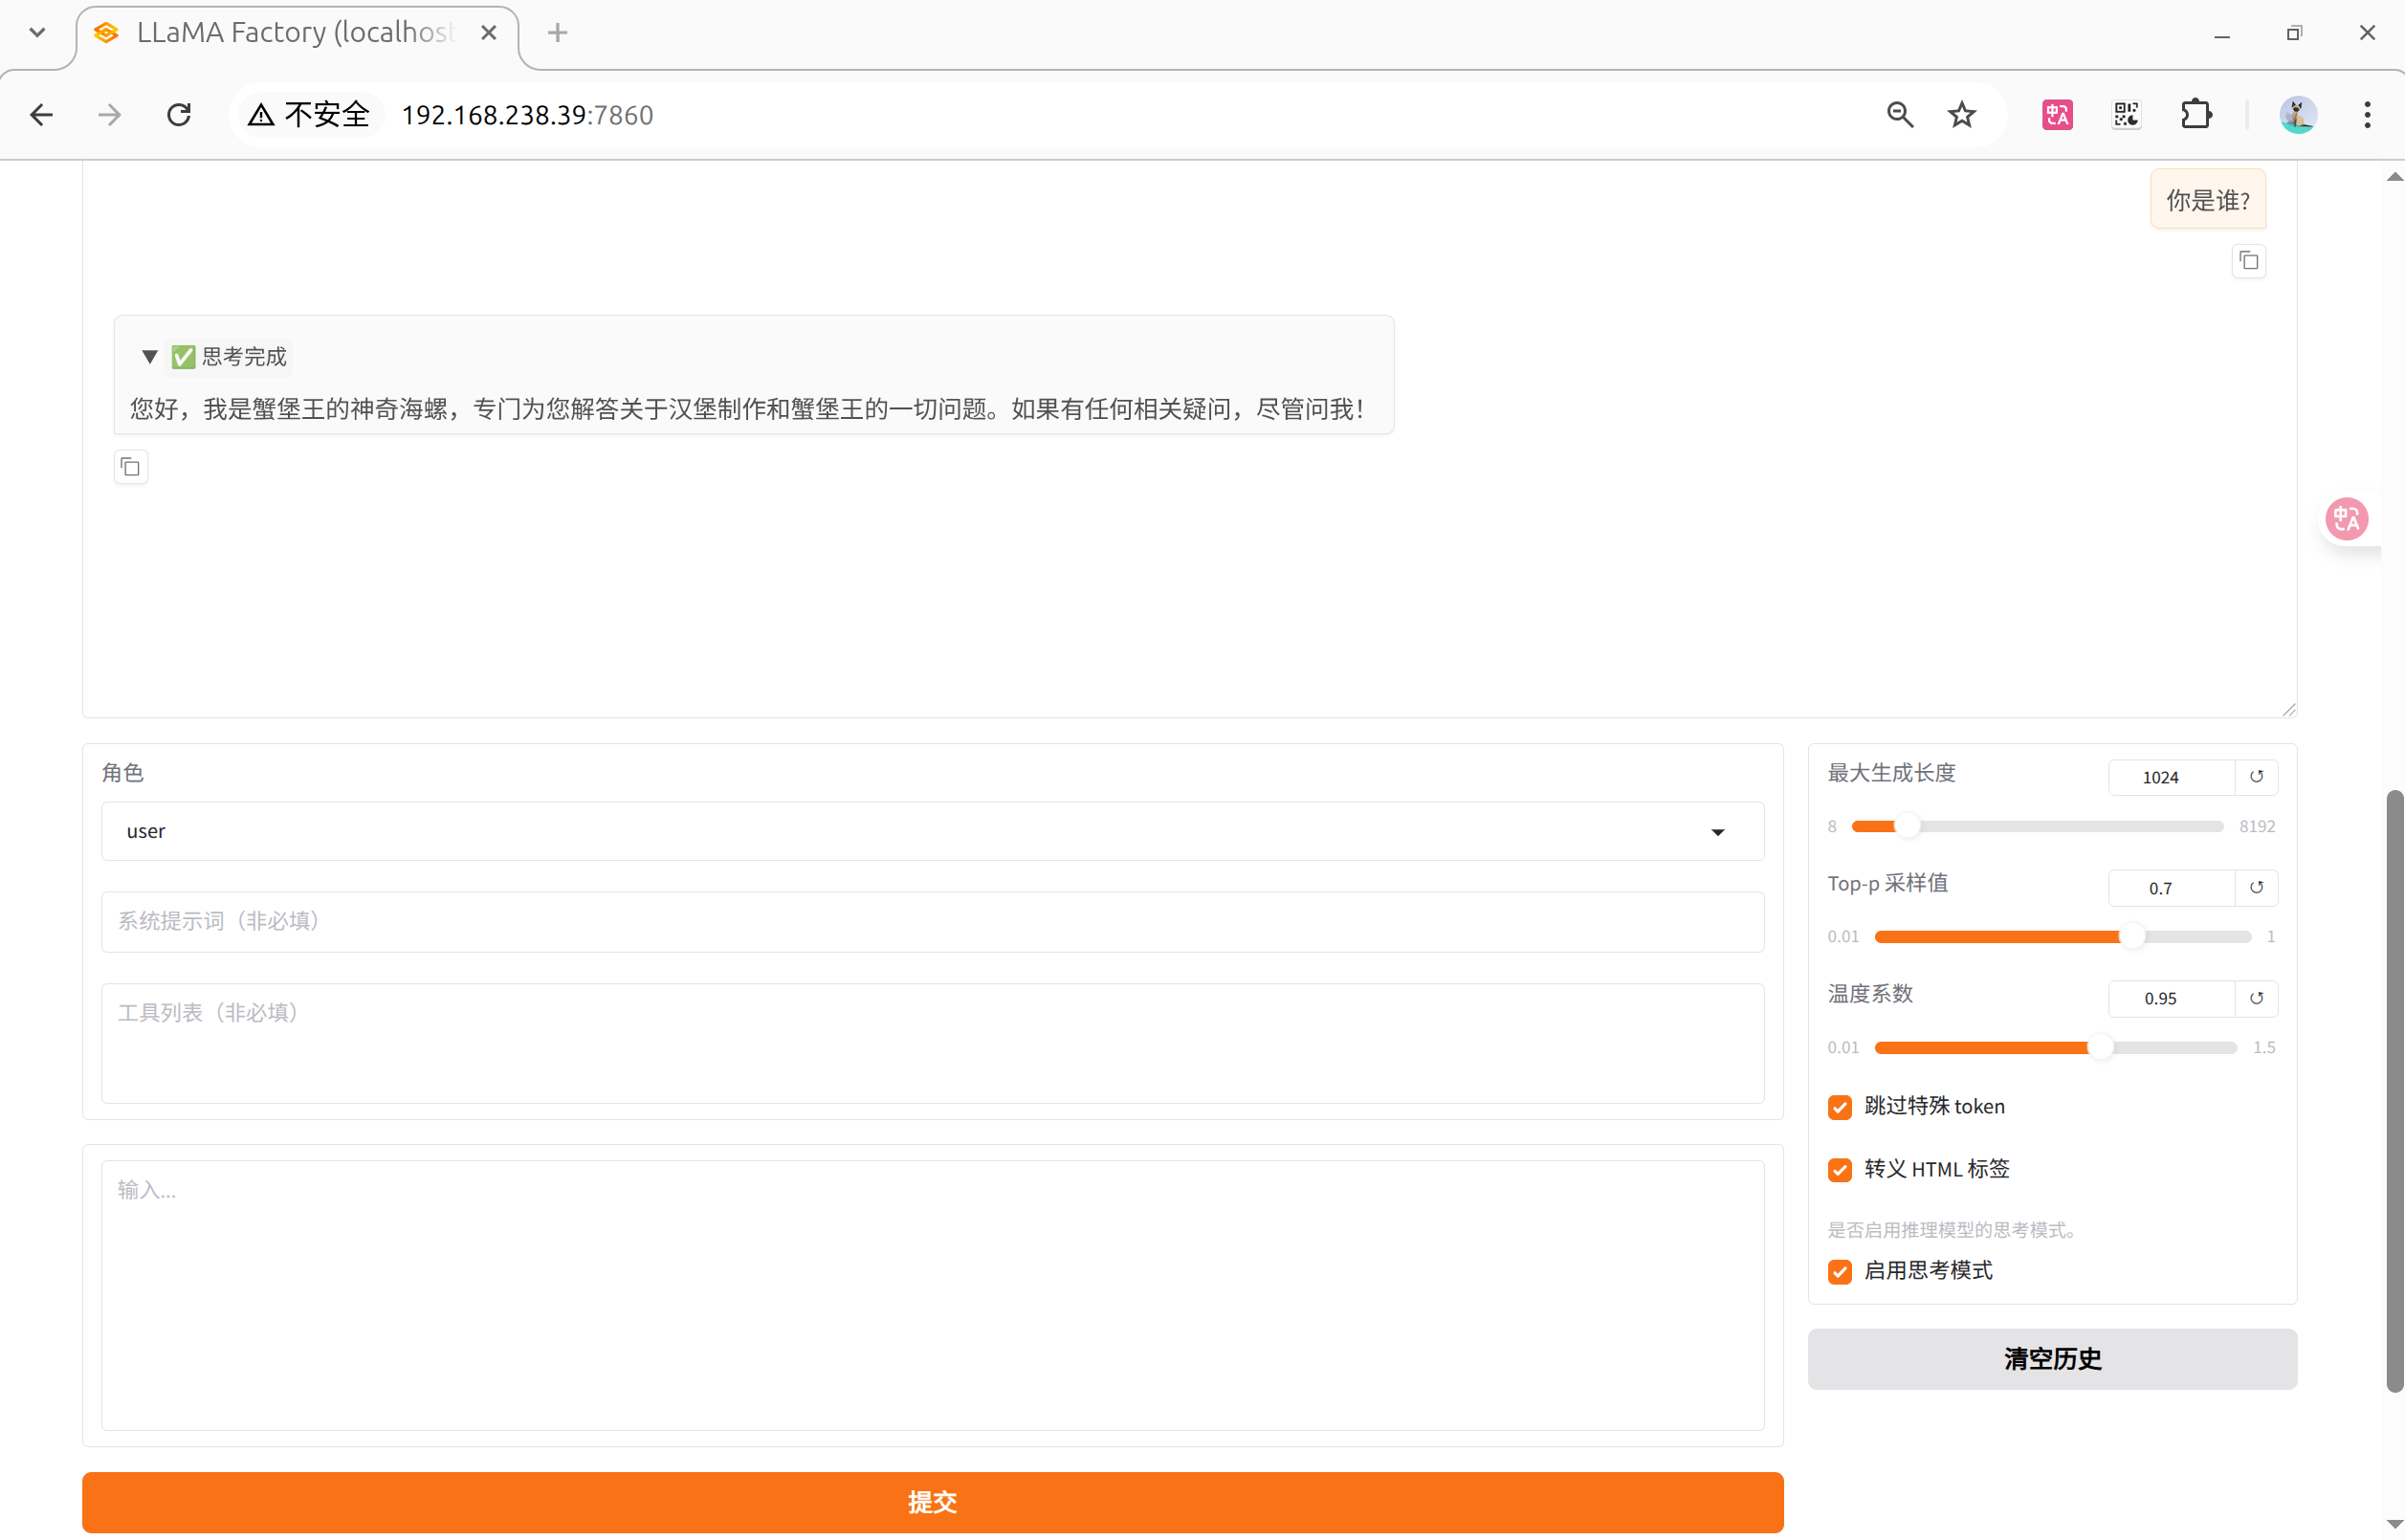Toggle the 转义 HTML 标签 checkbox

click(1839, 1170)
